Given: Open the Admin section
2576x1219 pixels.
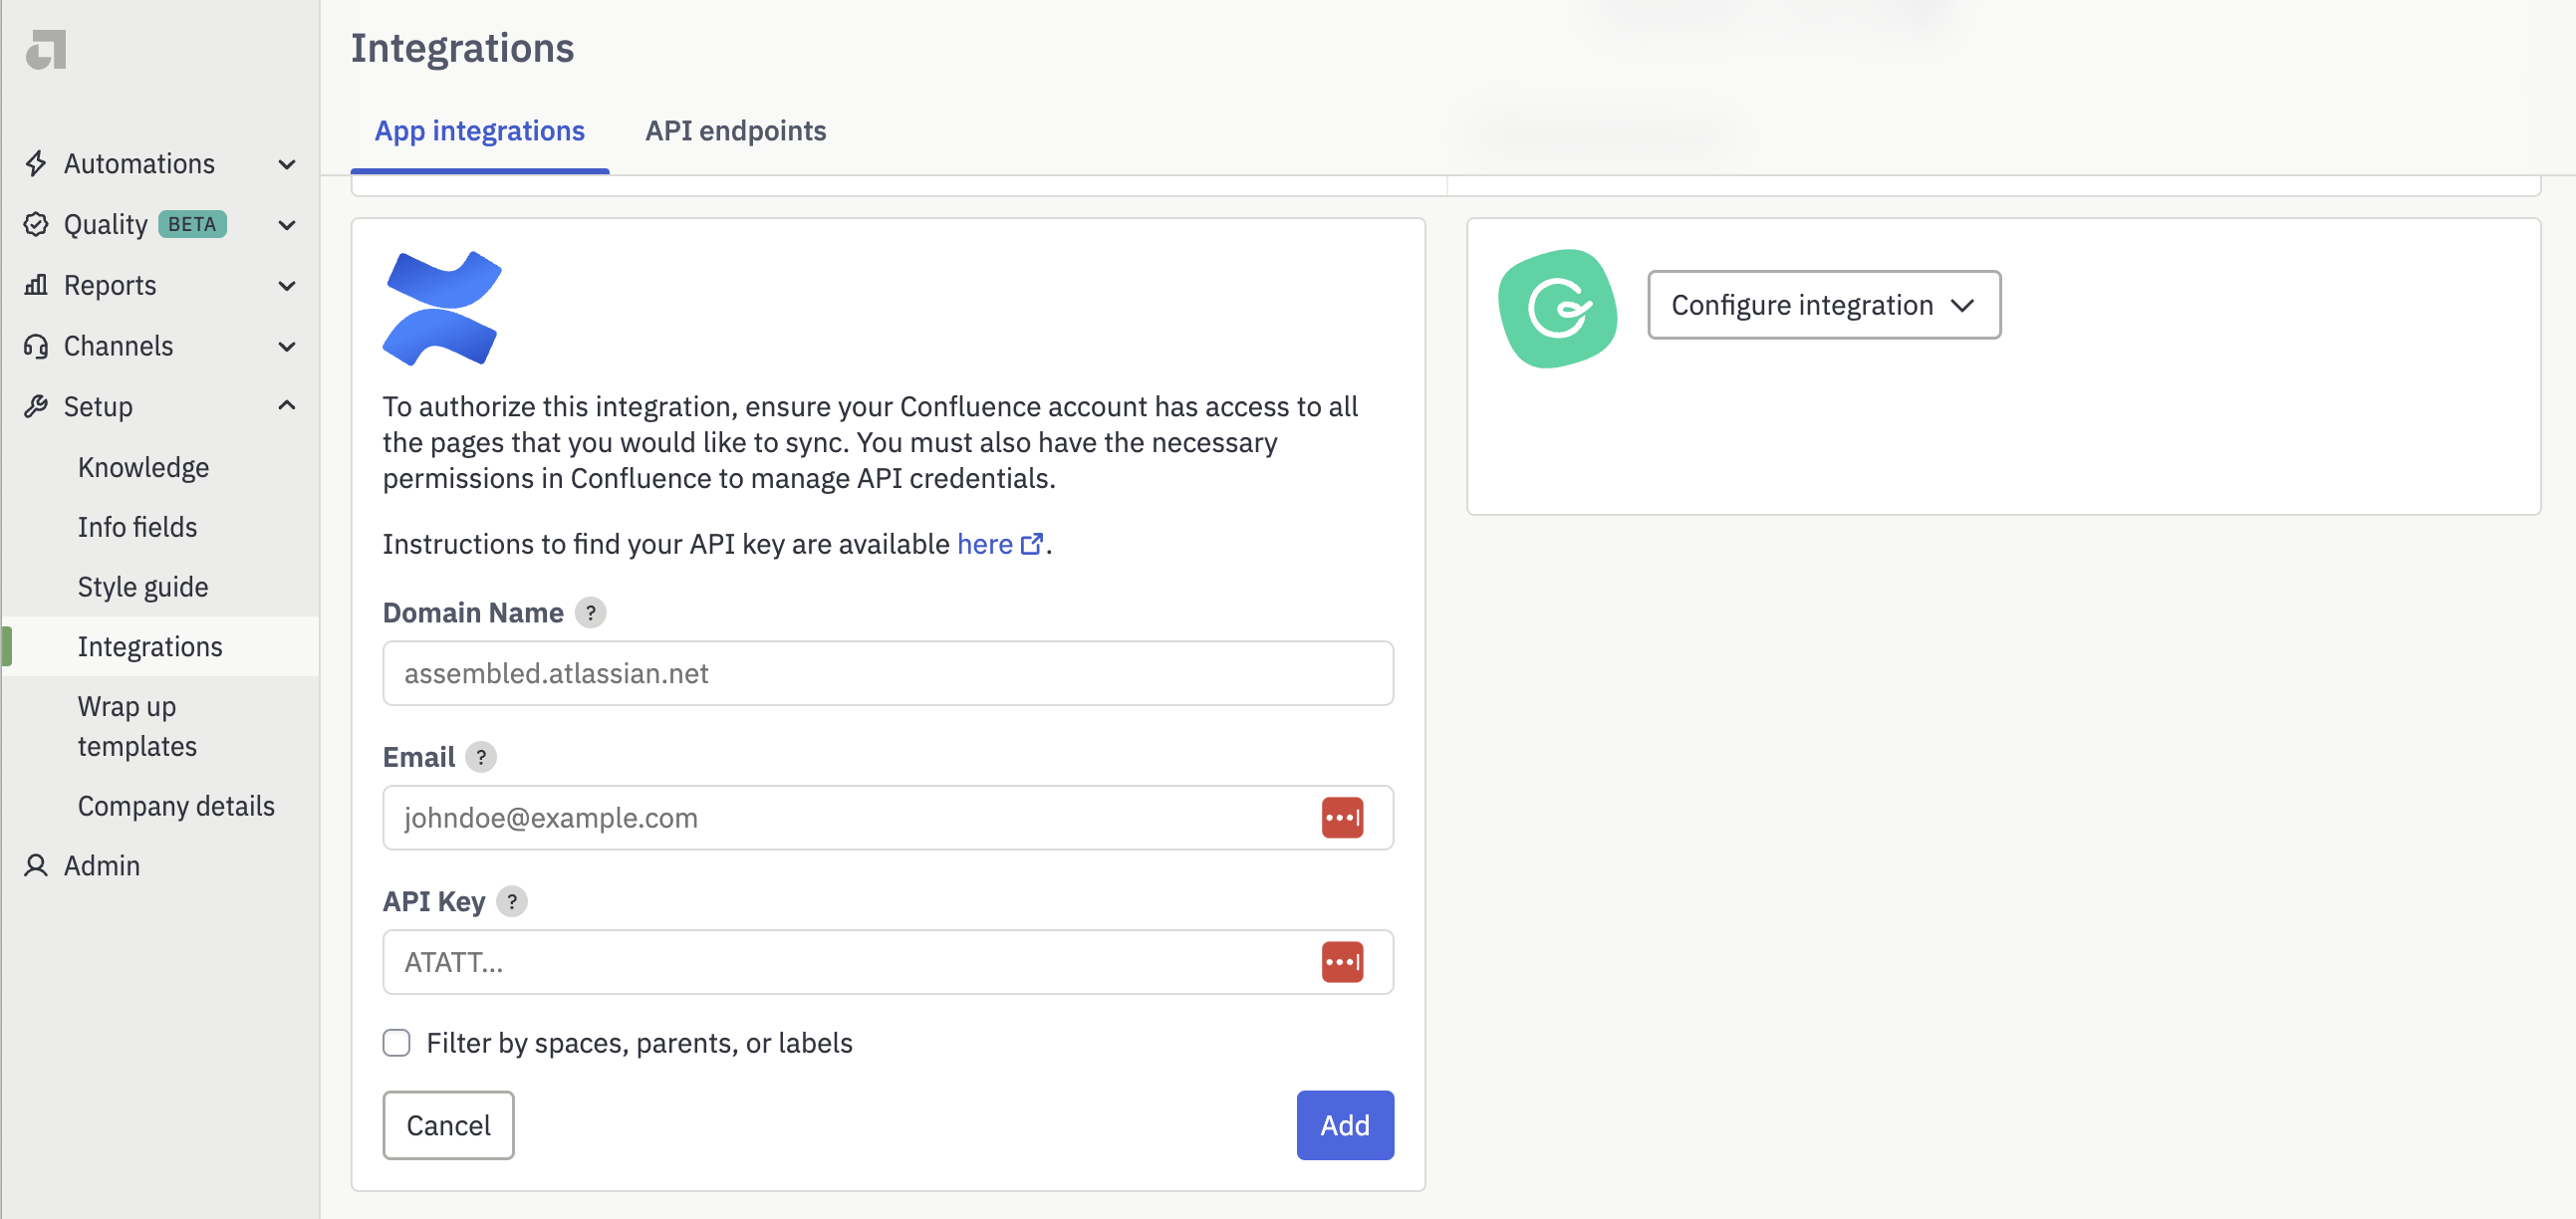Looking at the screenshot, I should tap(102, 865).
